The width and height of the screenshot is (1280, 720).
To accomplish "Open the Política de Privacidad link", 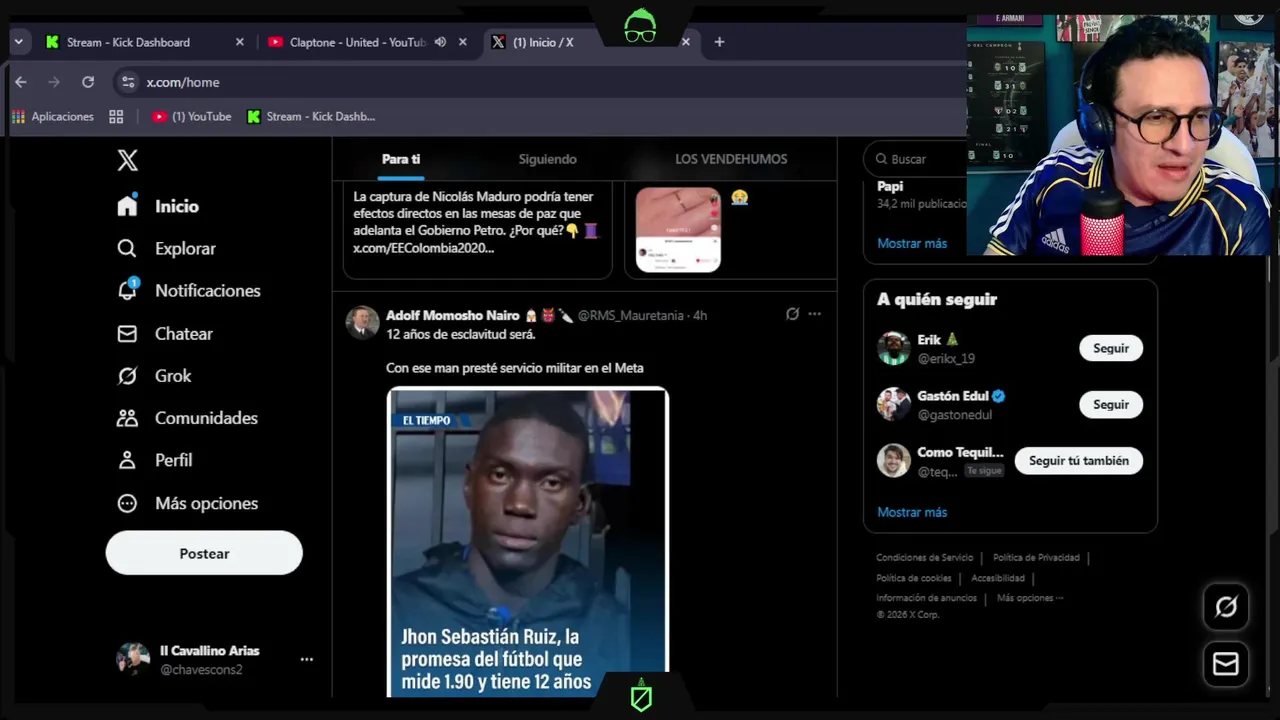I will tap(1036, 558).
